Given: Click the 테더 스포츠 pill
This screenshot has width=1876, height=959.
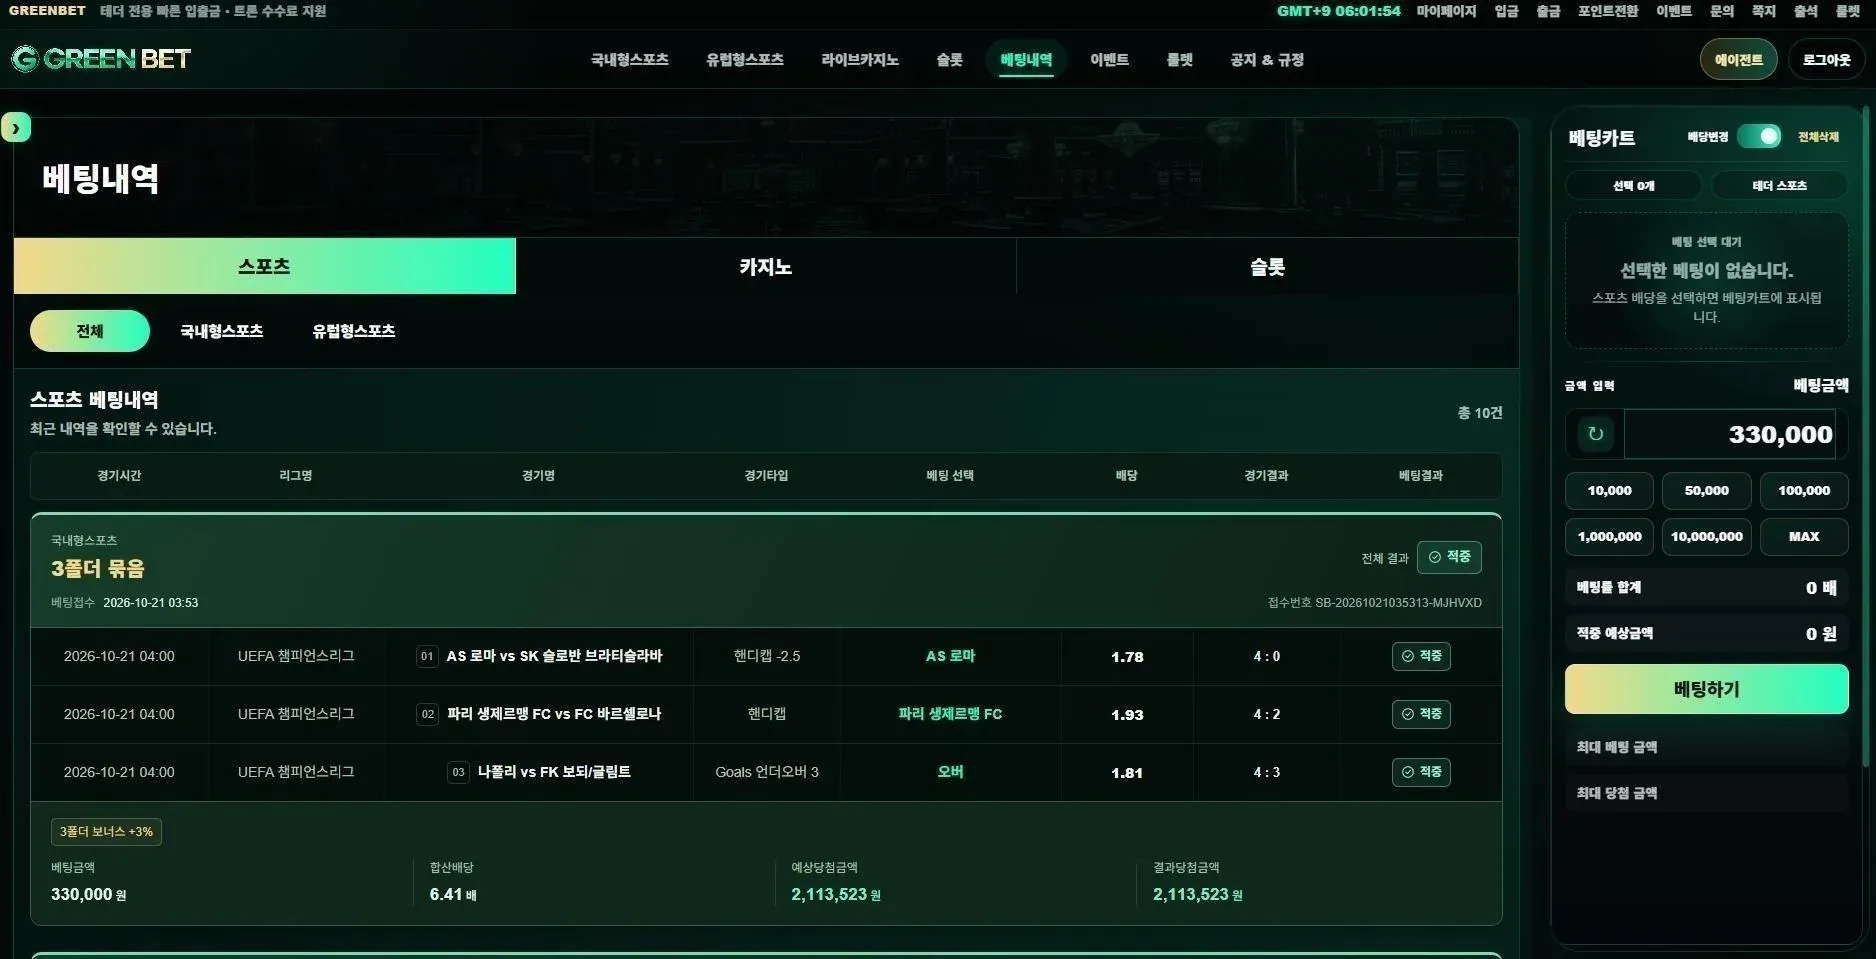Looking at the screenshot, I should pos(1779,185).
